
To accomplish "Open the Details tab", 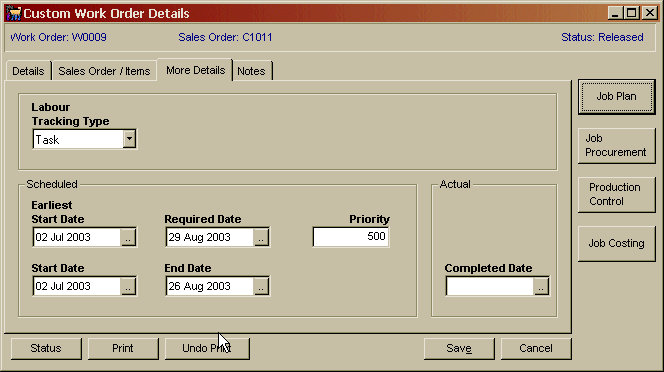I will [x=28, y=71].
